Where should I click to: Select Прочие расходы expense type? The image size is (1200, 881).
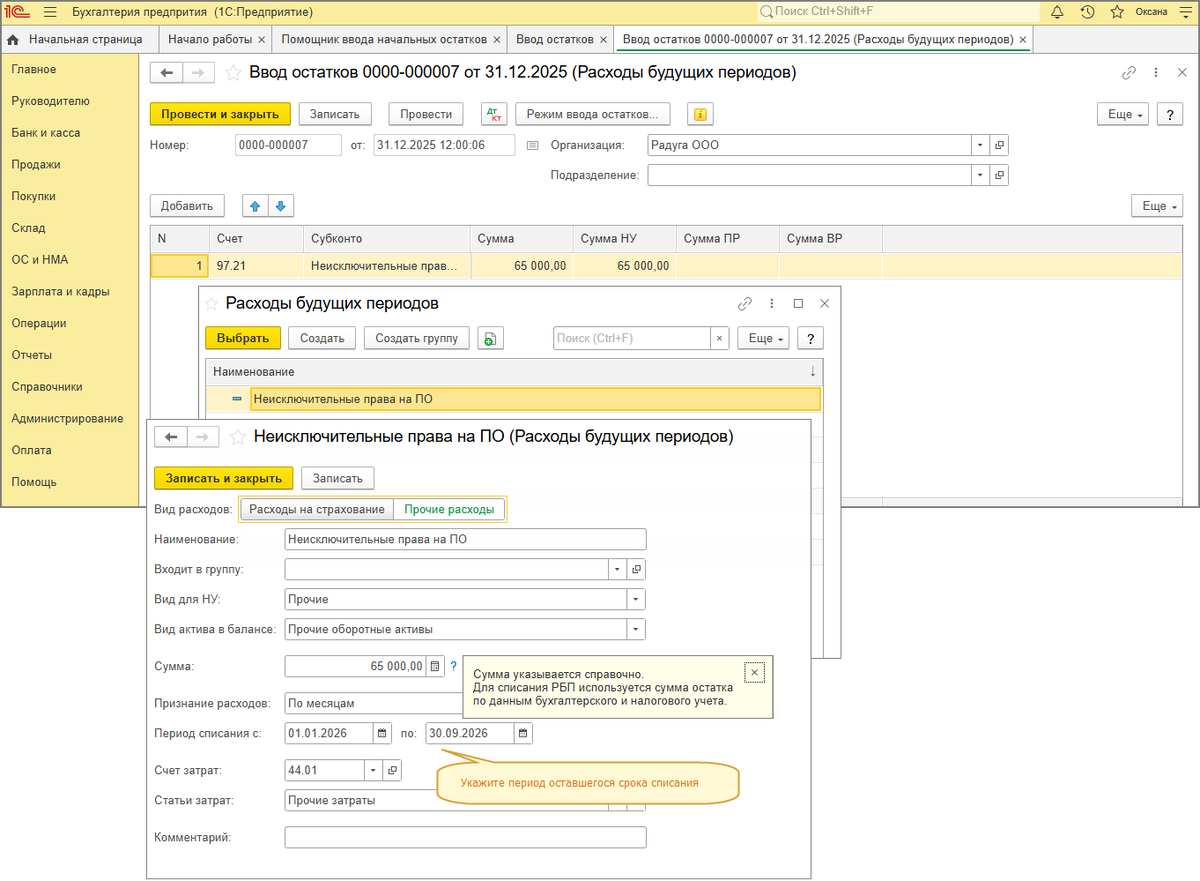[449, 509]
